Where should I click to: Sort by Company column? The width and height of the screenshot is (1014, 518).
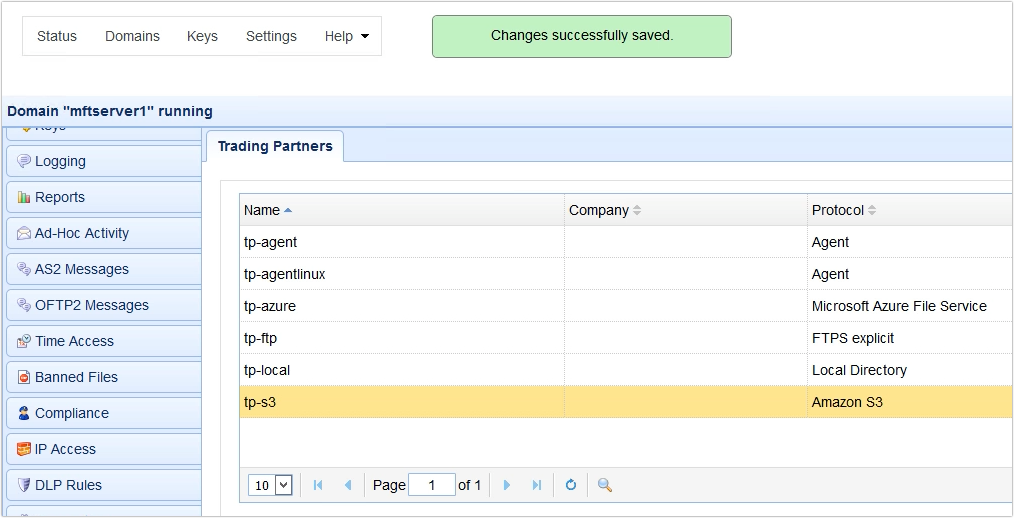tap(599, 210)
